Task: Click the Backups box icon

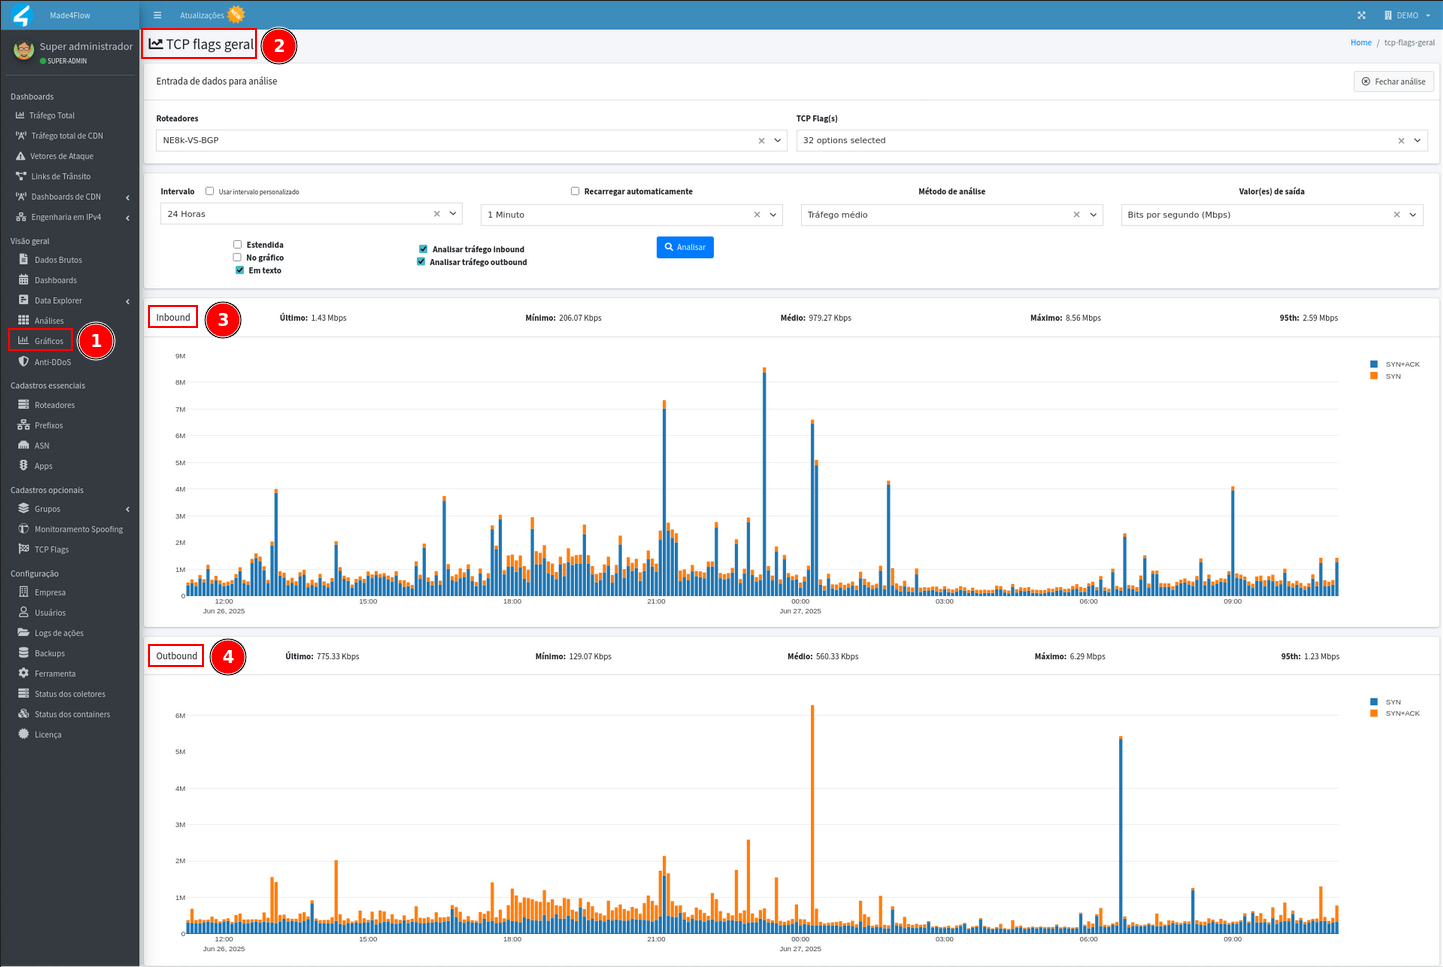Action: 24,653
